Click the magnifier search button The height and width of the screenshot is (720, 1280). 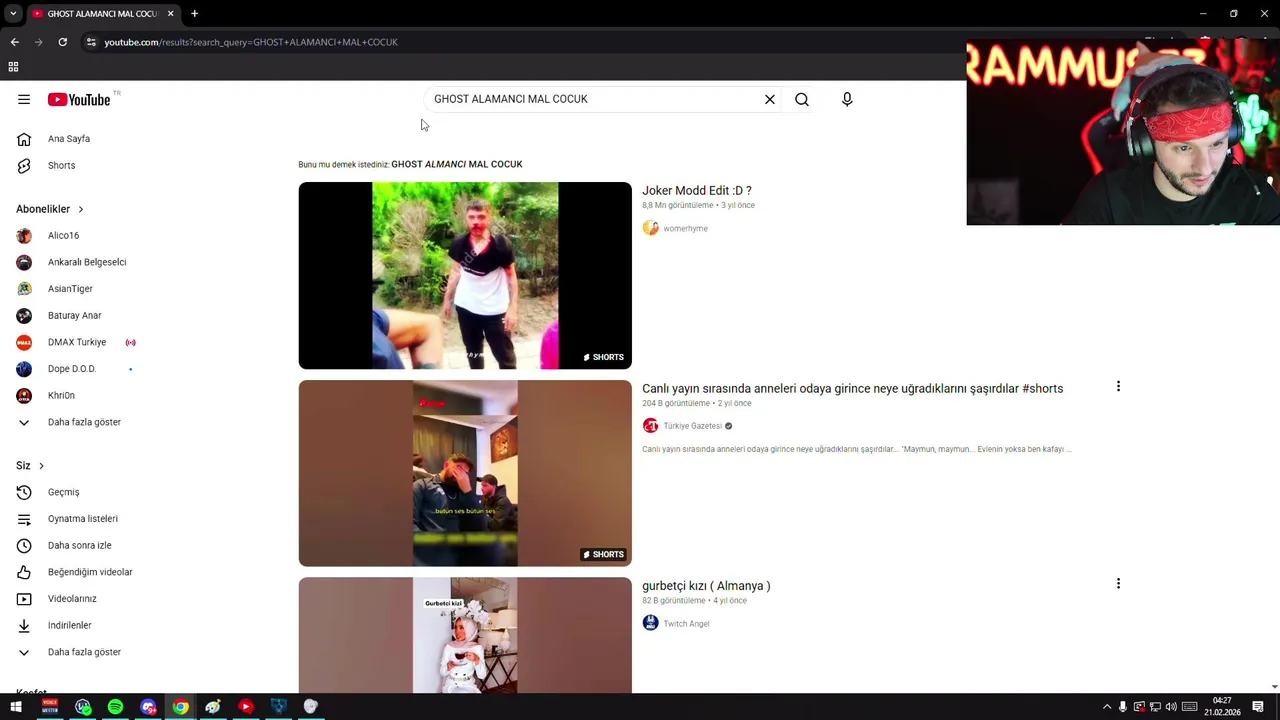pos(802,99)
